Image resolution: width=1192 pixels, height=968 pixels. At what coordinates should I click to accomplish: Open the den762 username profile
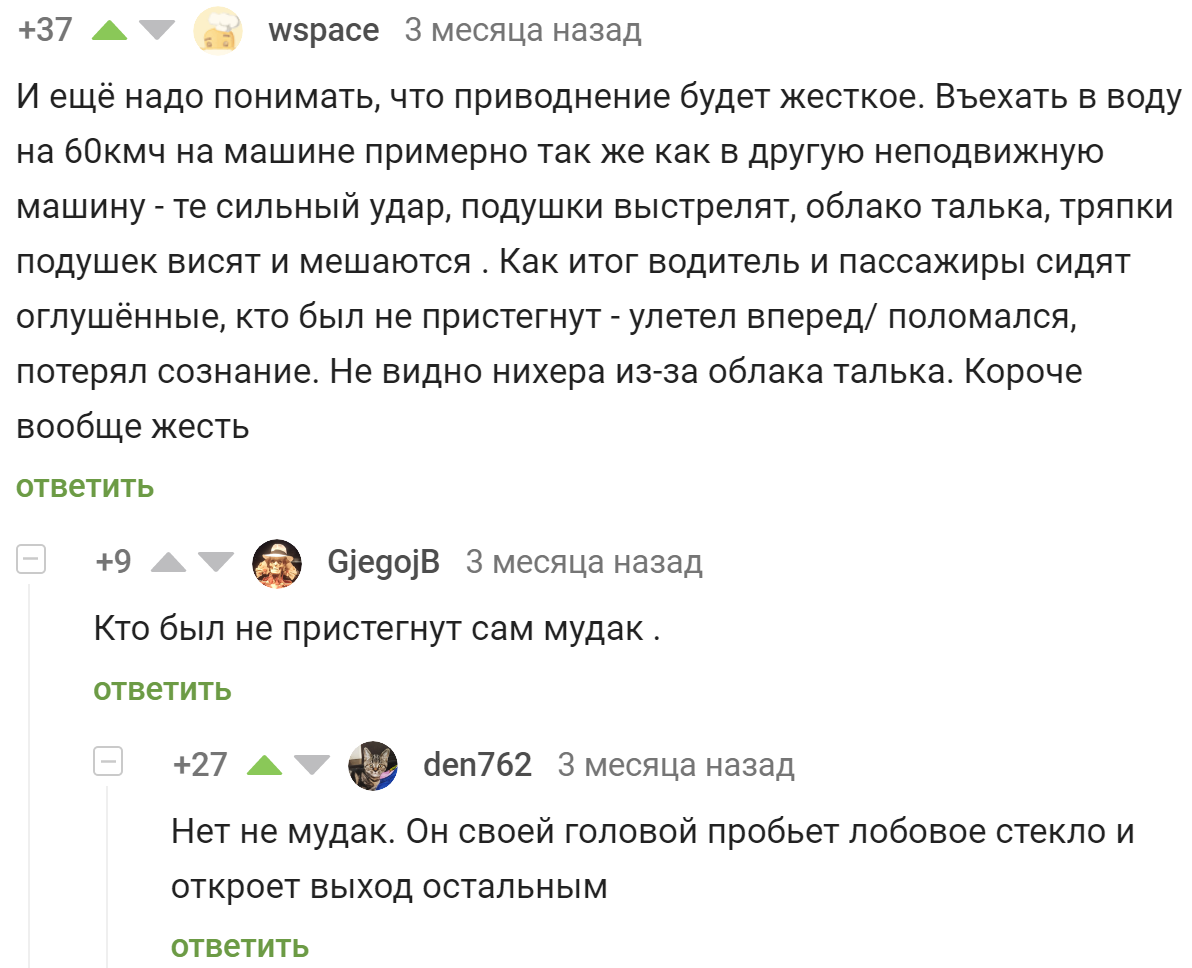(478, 766)
